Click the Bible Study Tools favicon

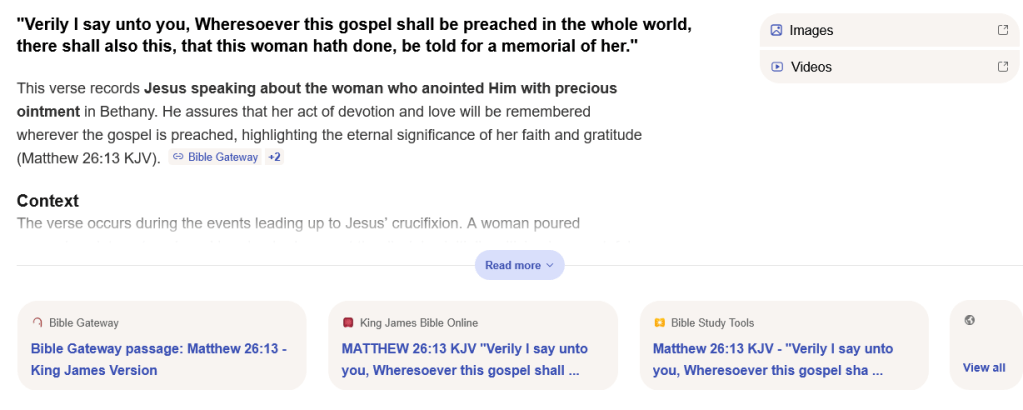(660, 322)
